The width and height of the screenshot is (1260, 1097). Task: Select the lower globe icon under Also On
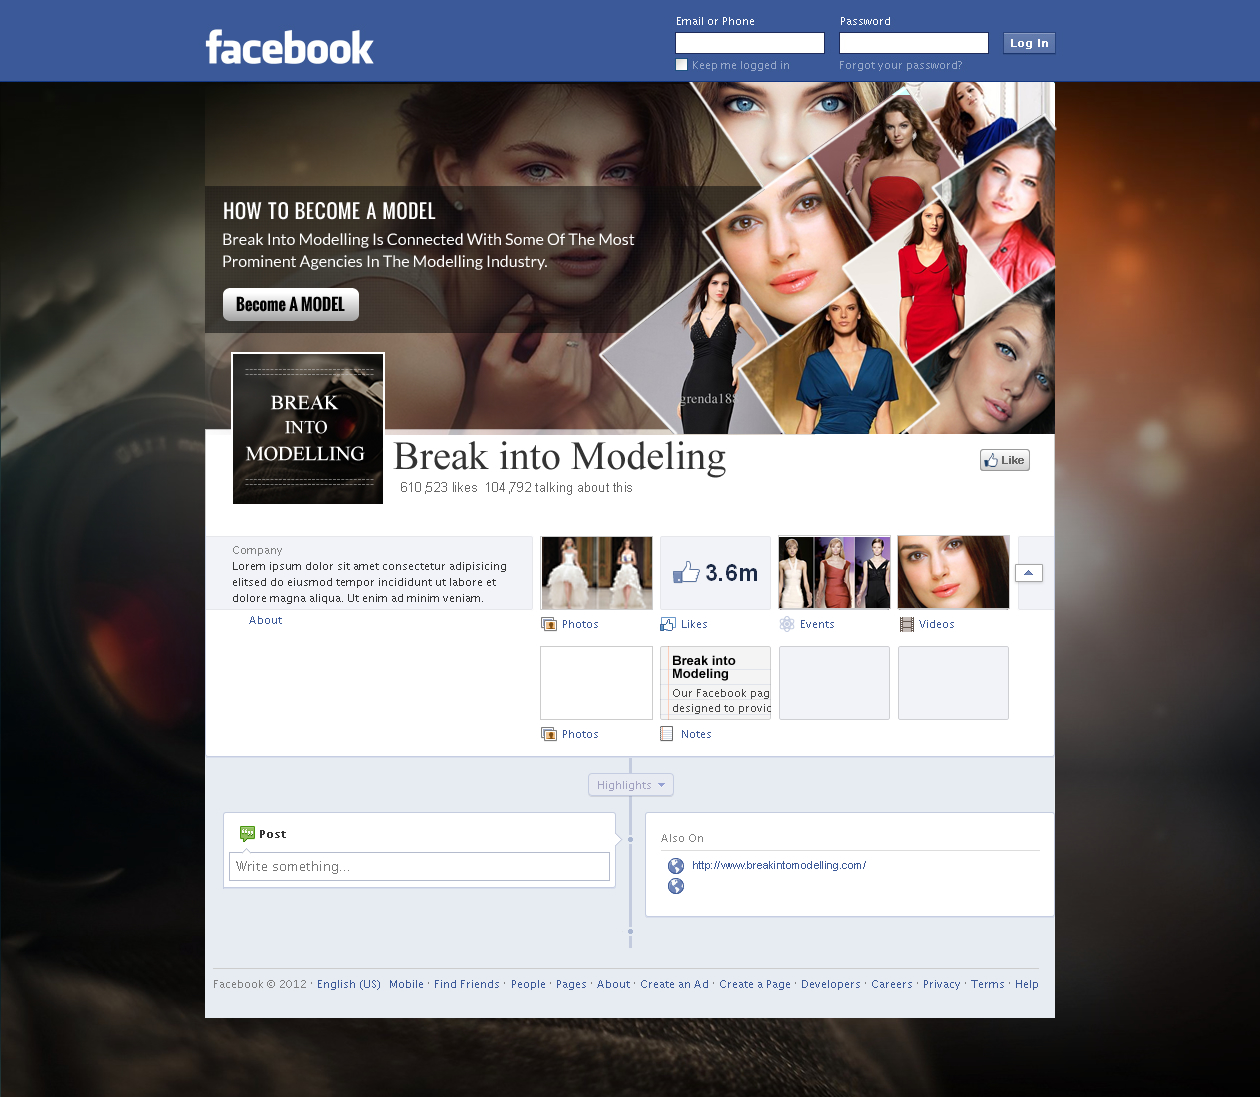pos(676,886)
